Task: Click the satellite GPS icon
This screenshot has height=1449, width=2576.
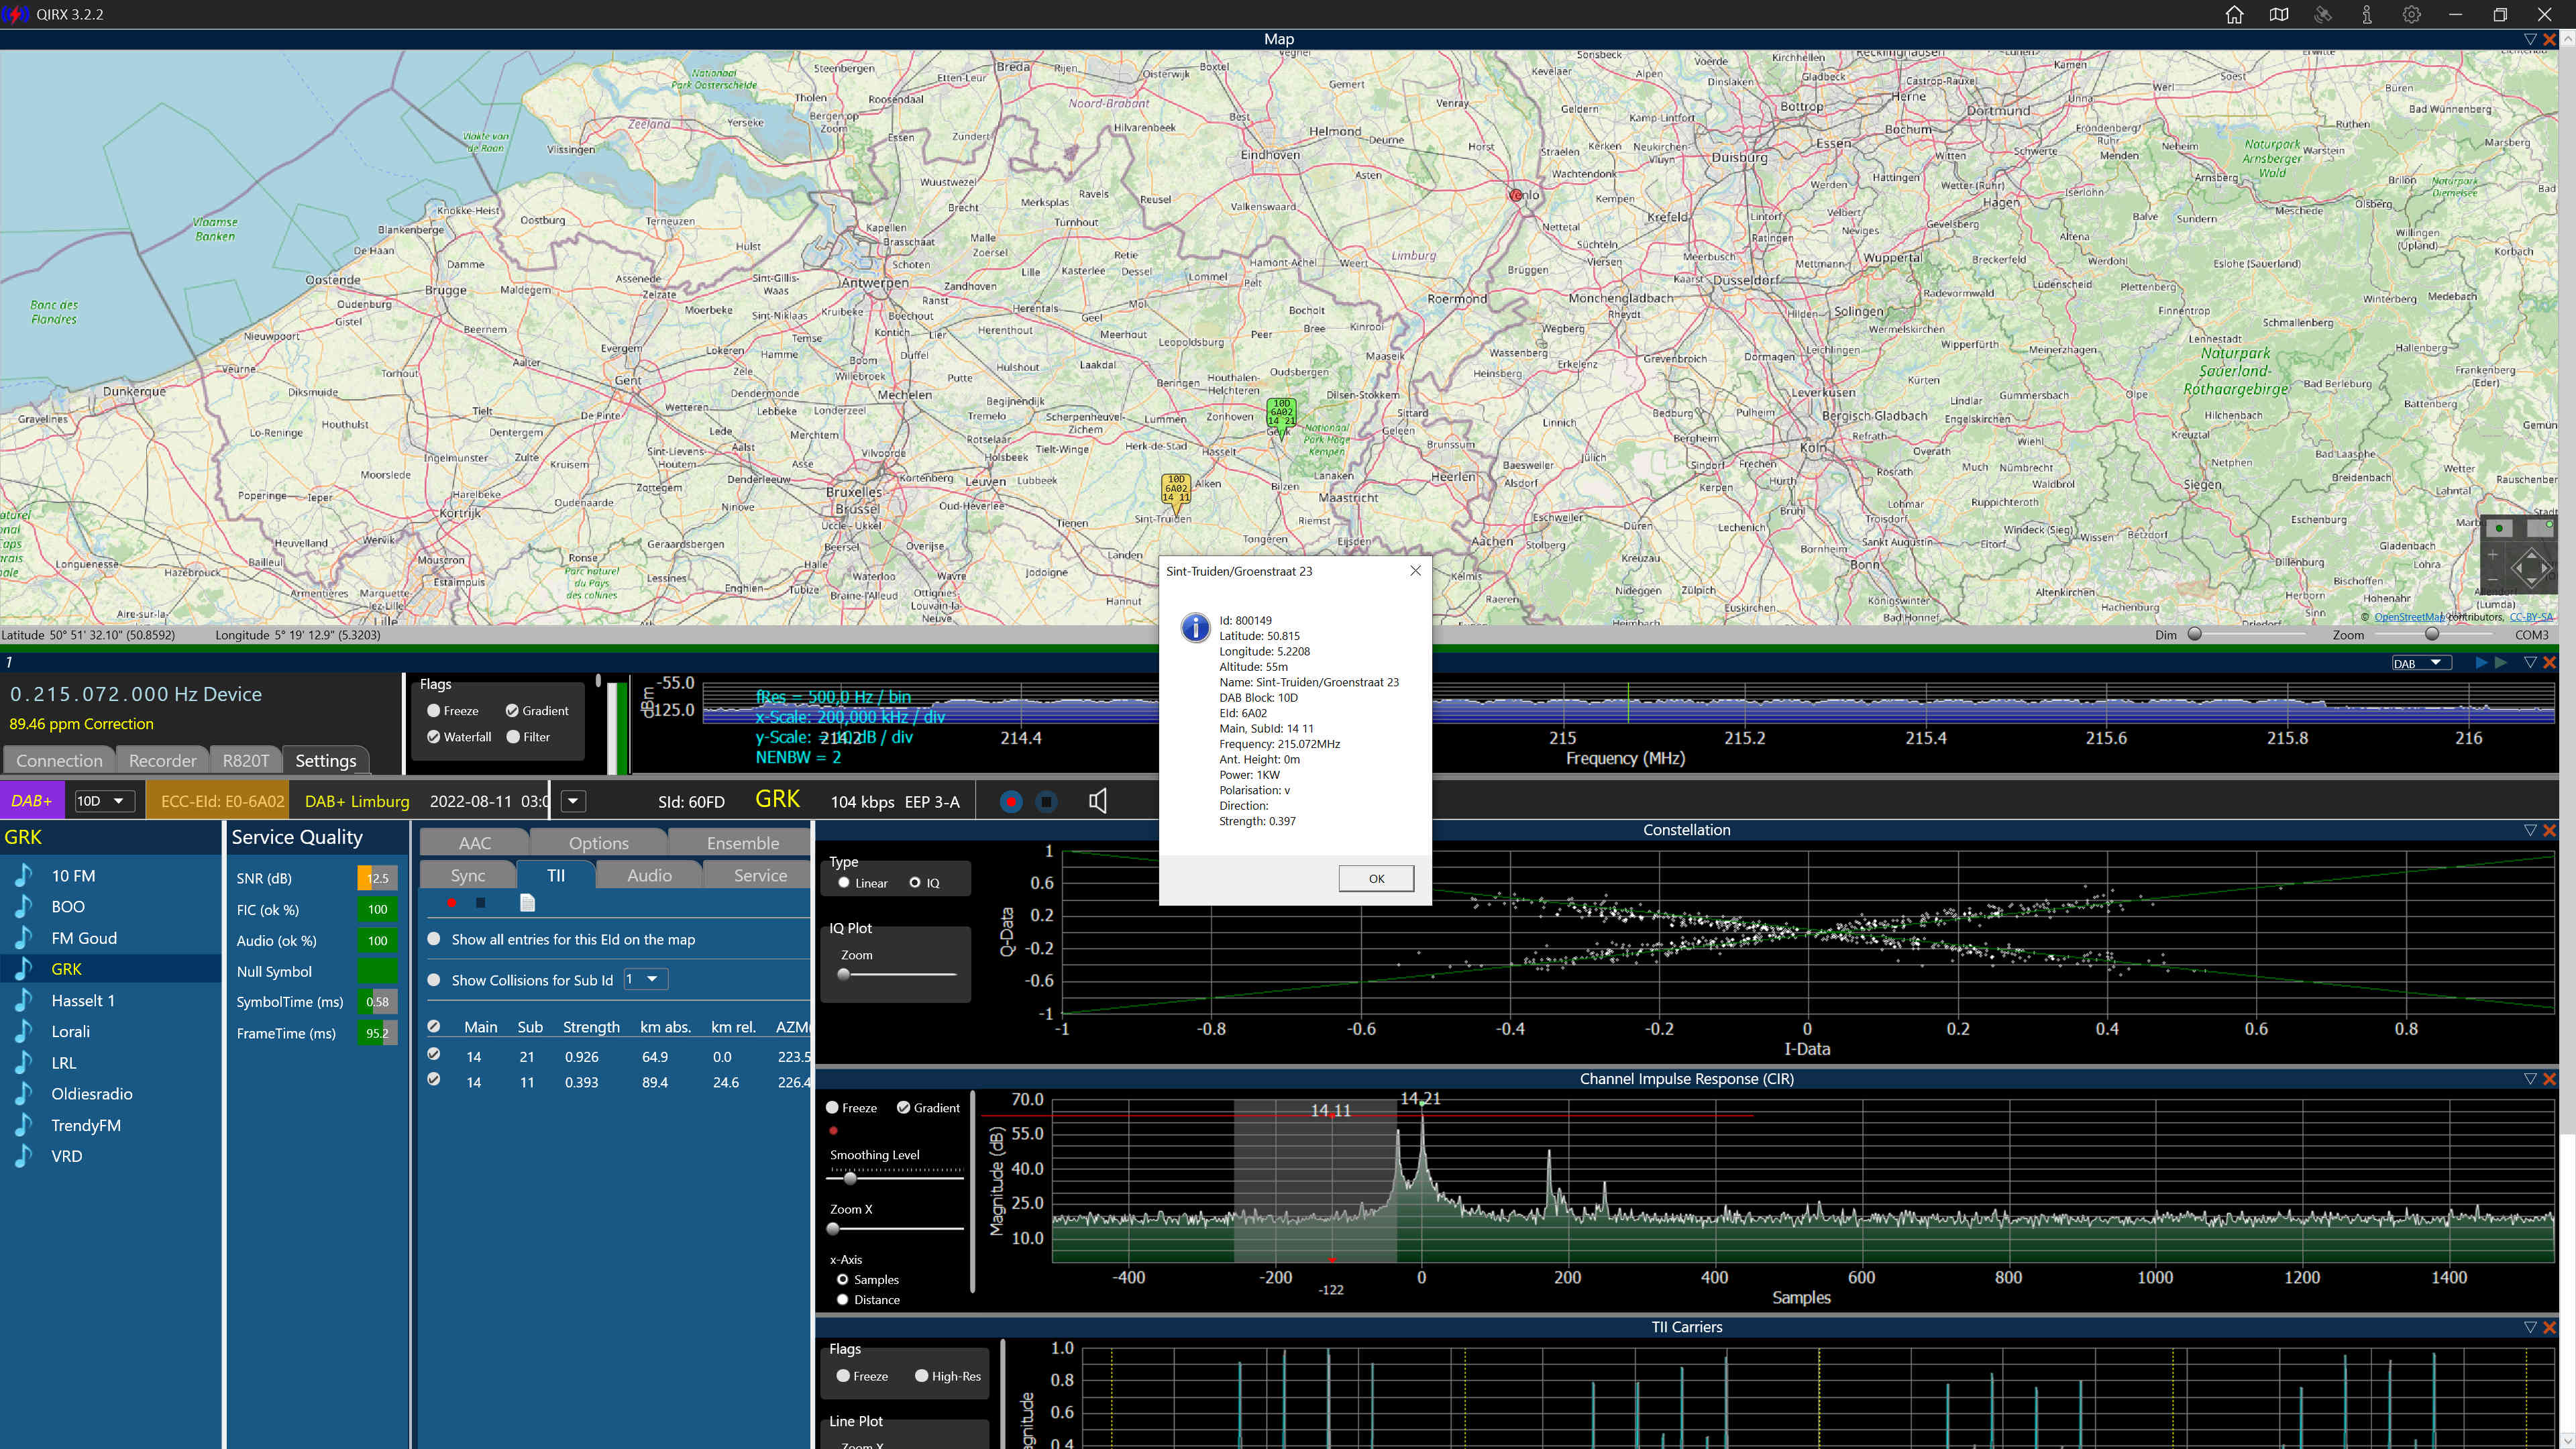Action: (x=2323, y=15)
